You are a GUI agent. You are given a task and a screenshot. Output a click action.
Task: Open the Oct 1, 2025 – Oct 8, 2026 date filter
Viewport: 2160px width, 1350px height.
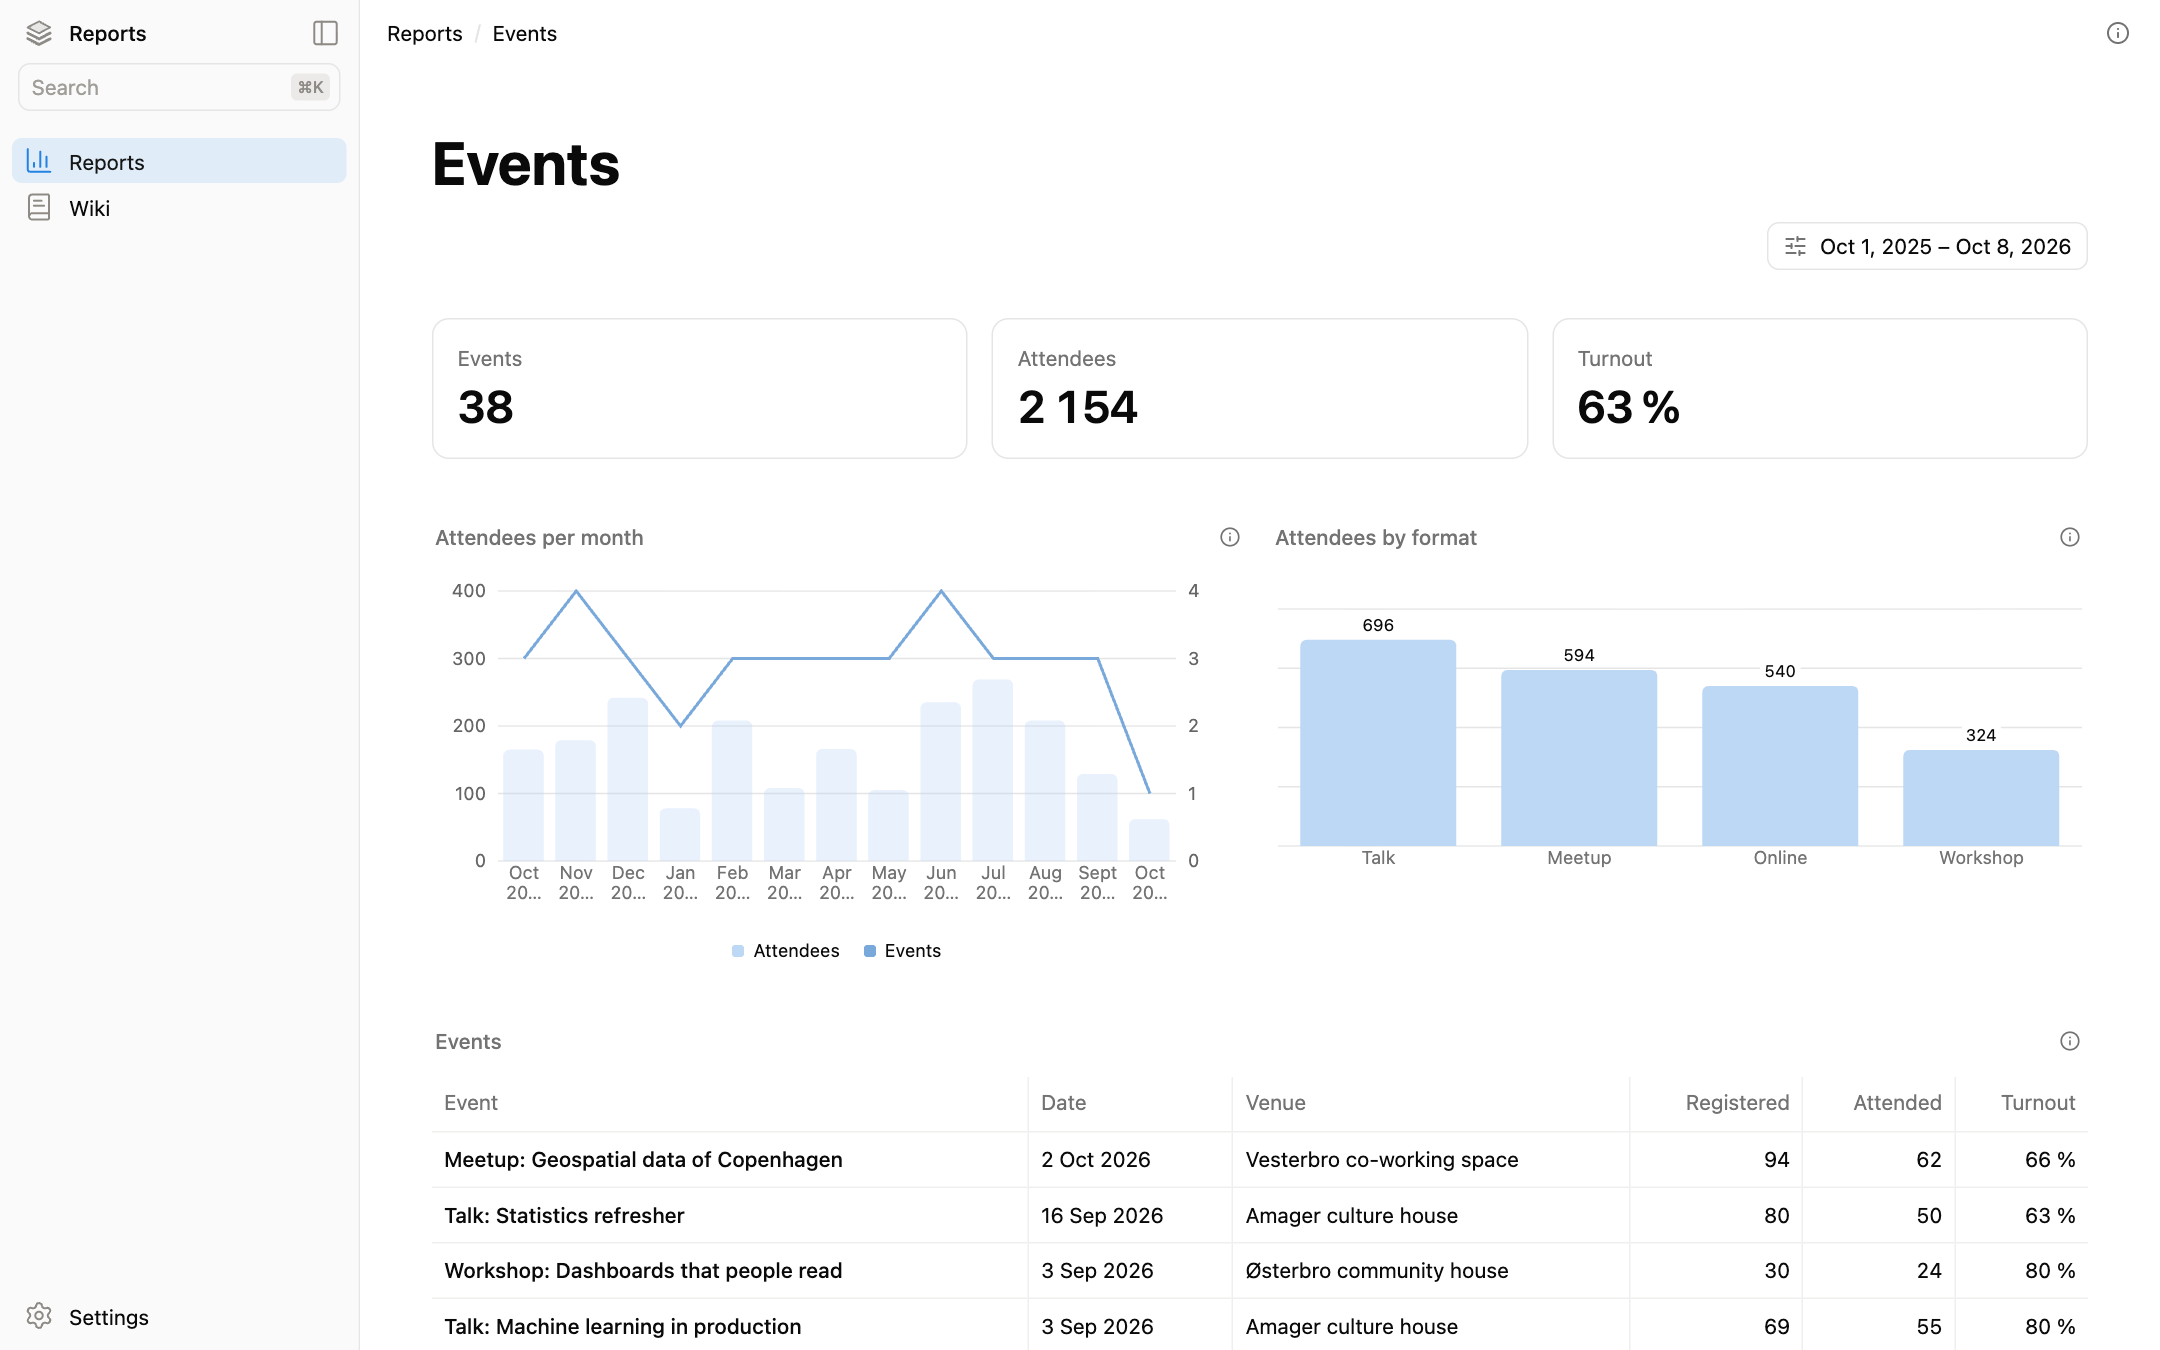click(x=1927, y=246)
